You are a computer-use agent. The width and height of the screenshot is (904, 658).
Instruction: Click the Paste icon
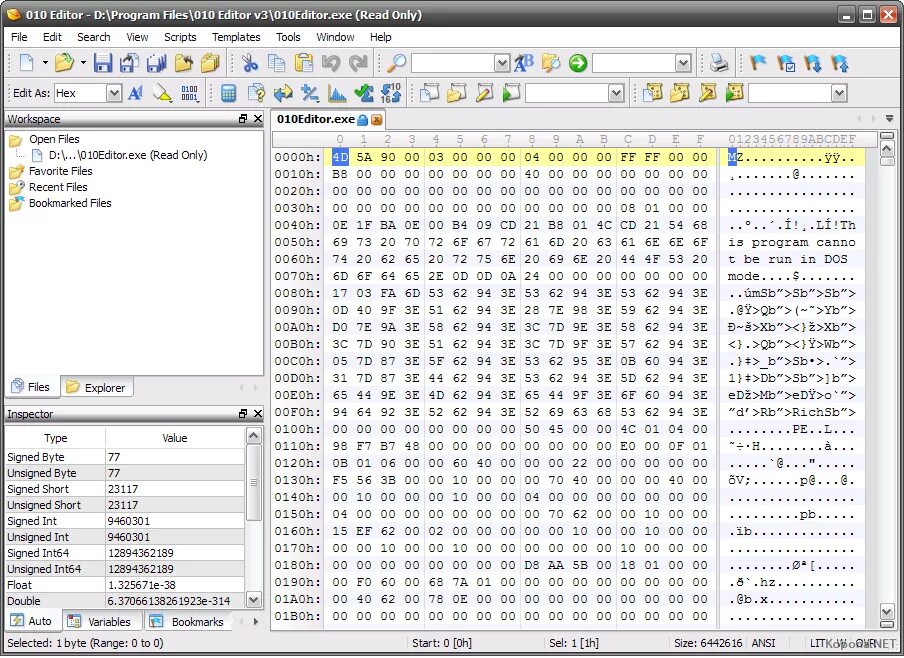(303, 63)
